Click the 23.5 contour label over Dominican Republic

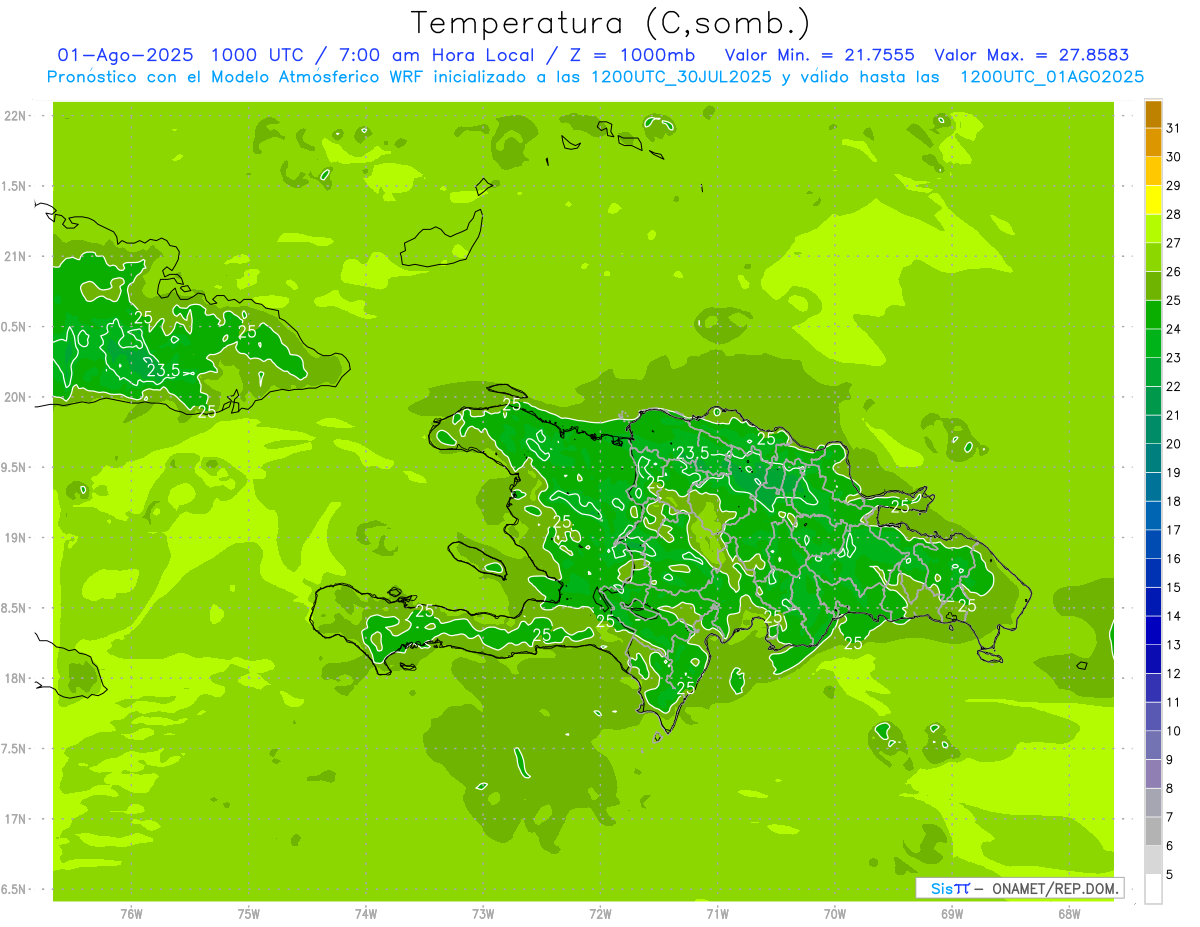pos(693,454)
